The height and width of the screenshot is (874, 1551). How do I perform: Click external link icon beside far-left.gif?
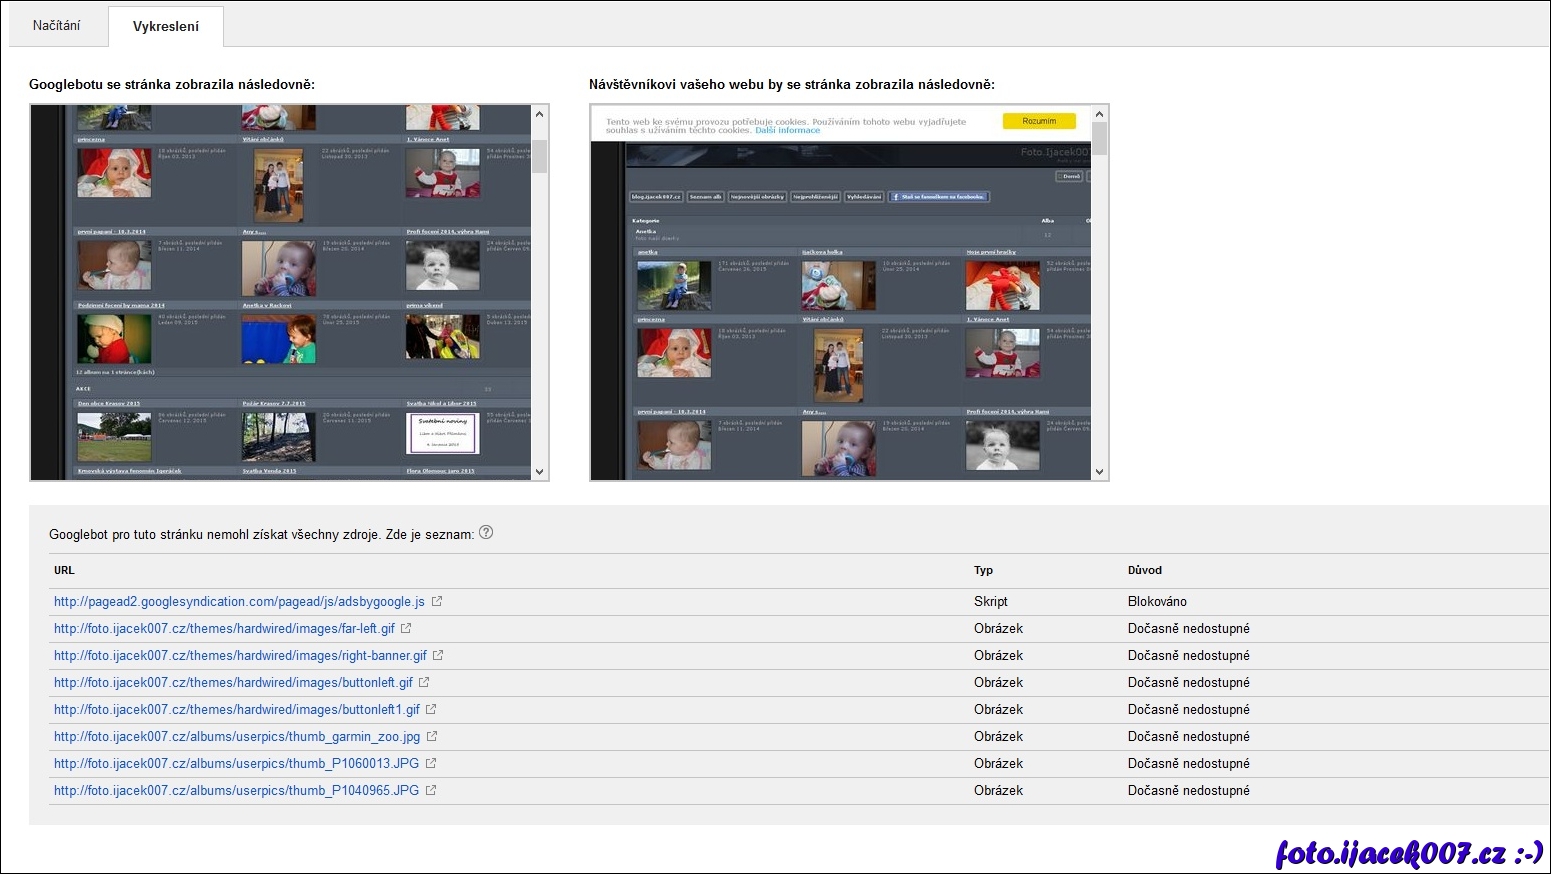pyautogui.click(x=406, y=629)
